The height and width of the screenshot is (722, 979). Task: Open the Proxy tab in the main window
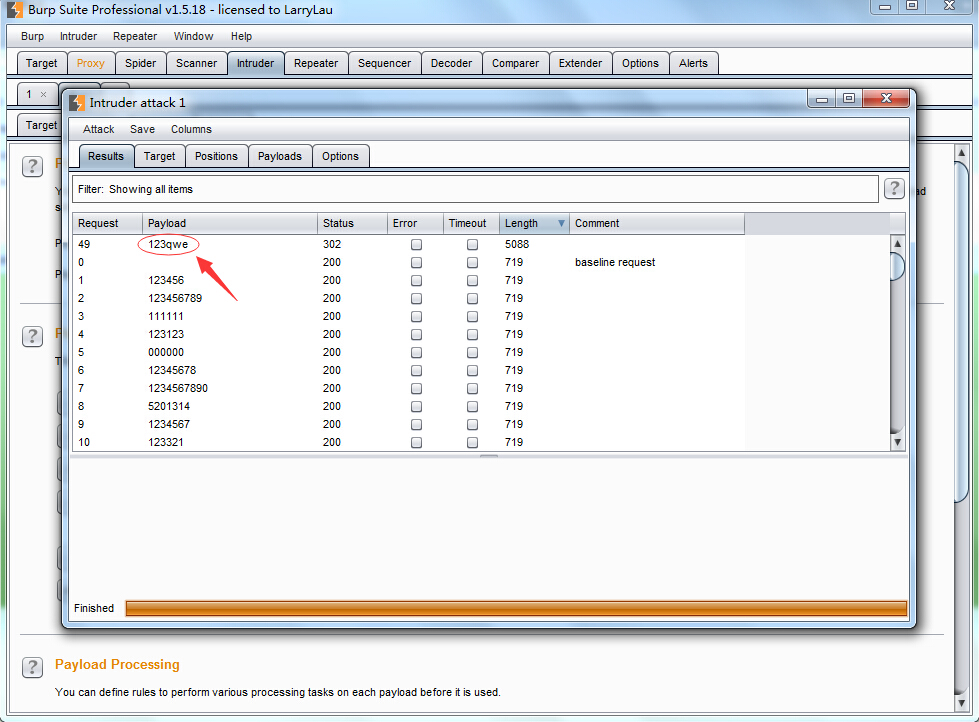pyautogui.click(x=91, y=63)
